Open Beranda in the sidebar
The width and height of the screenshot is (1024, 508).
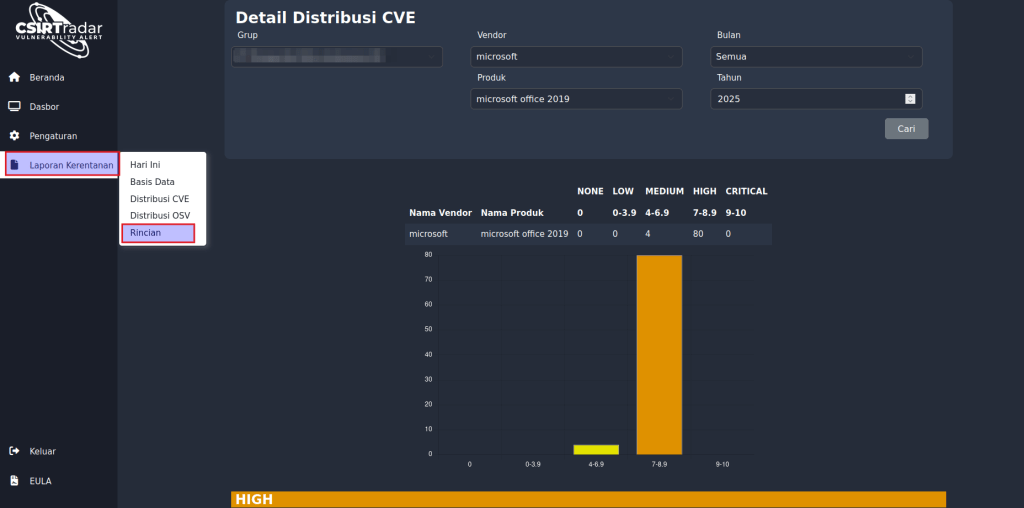tap(46, 77)
